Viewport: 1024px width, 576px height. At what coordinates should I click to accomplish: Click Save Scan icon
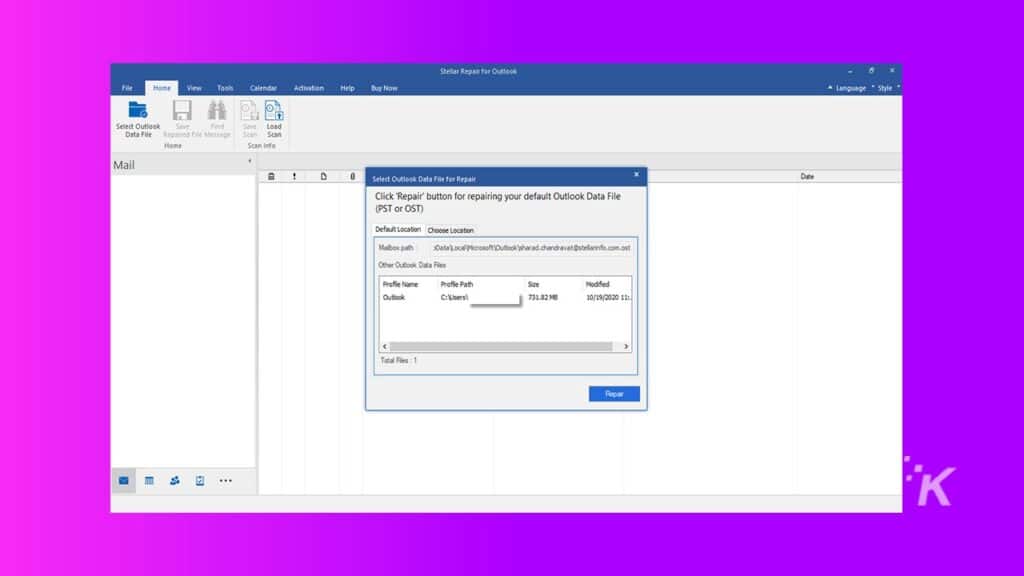249,110
